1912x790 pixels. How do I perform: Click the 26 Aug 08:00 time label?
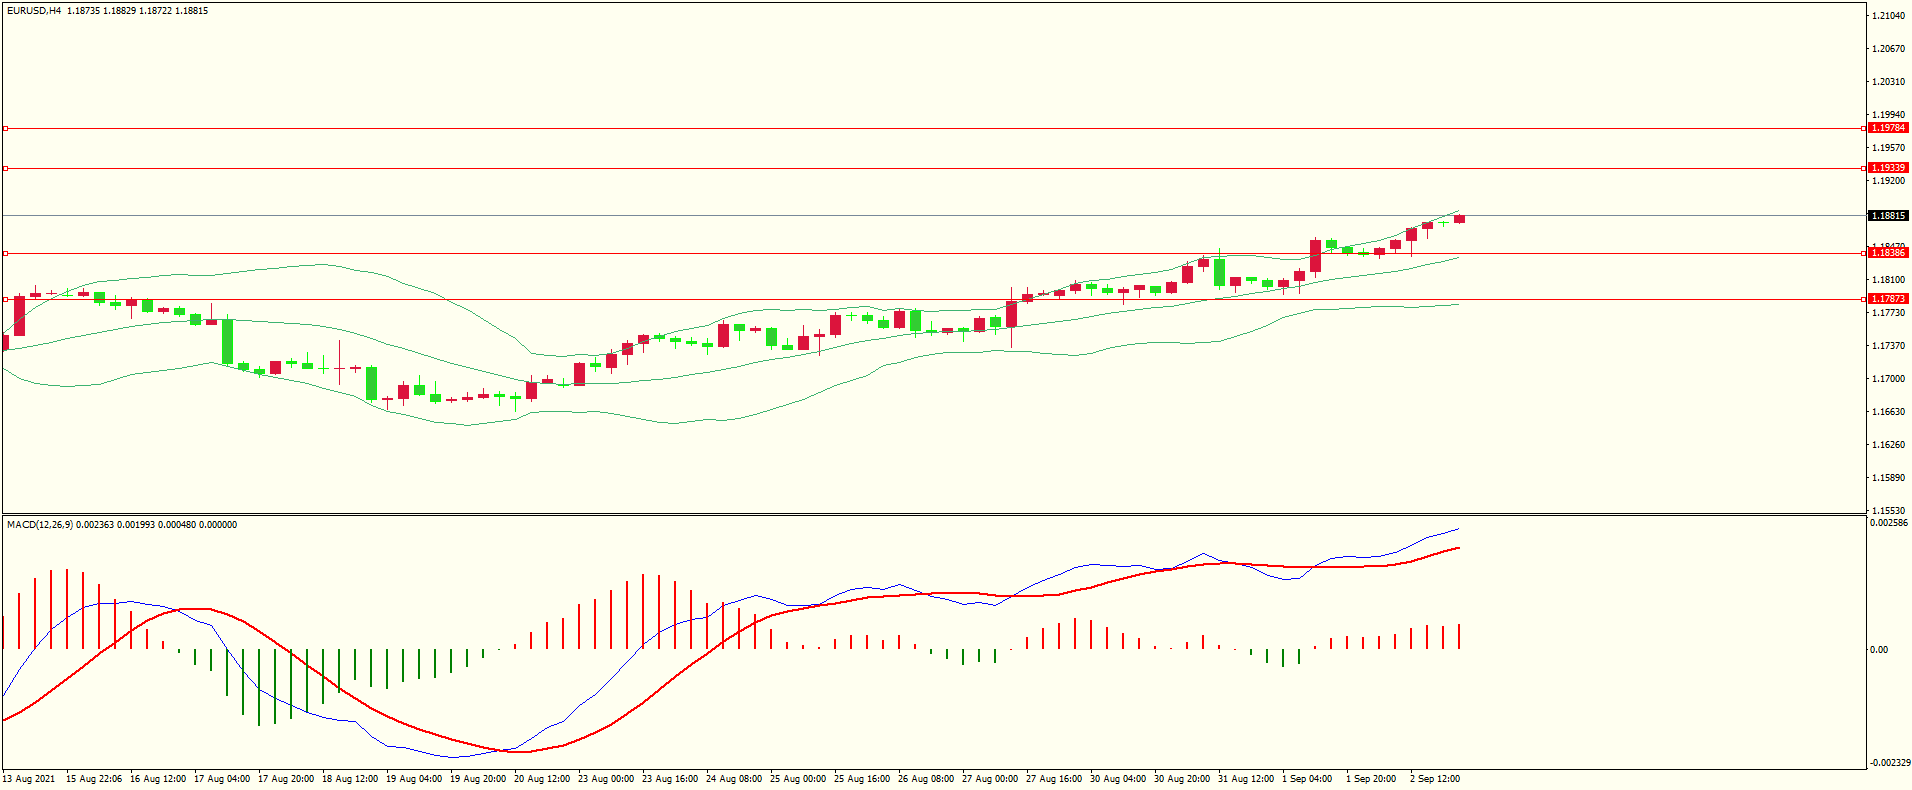coord(926,779)
